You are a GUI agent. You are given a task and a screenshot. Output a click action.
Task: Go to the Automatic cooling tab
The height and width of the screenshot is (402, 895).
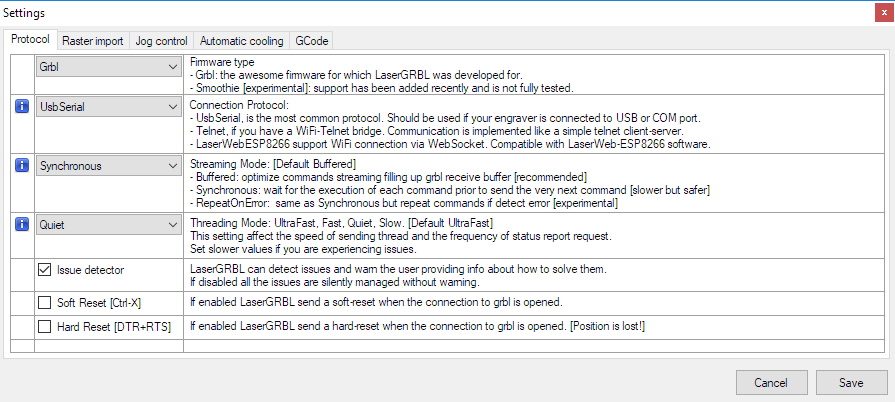241,41
